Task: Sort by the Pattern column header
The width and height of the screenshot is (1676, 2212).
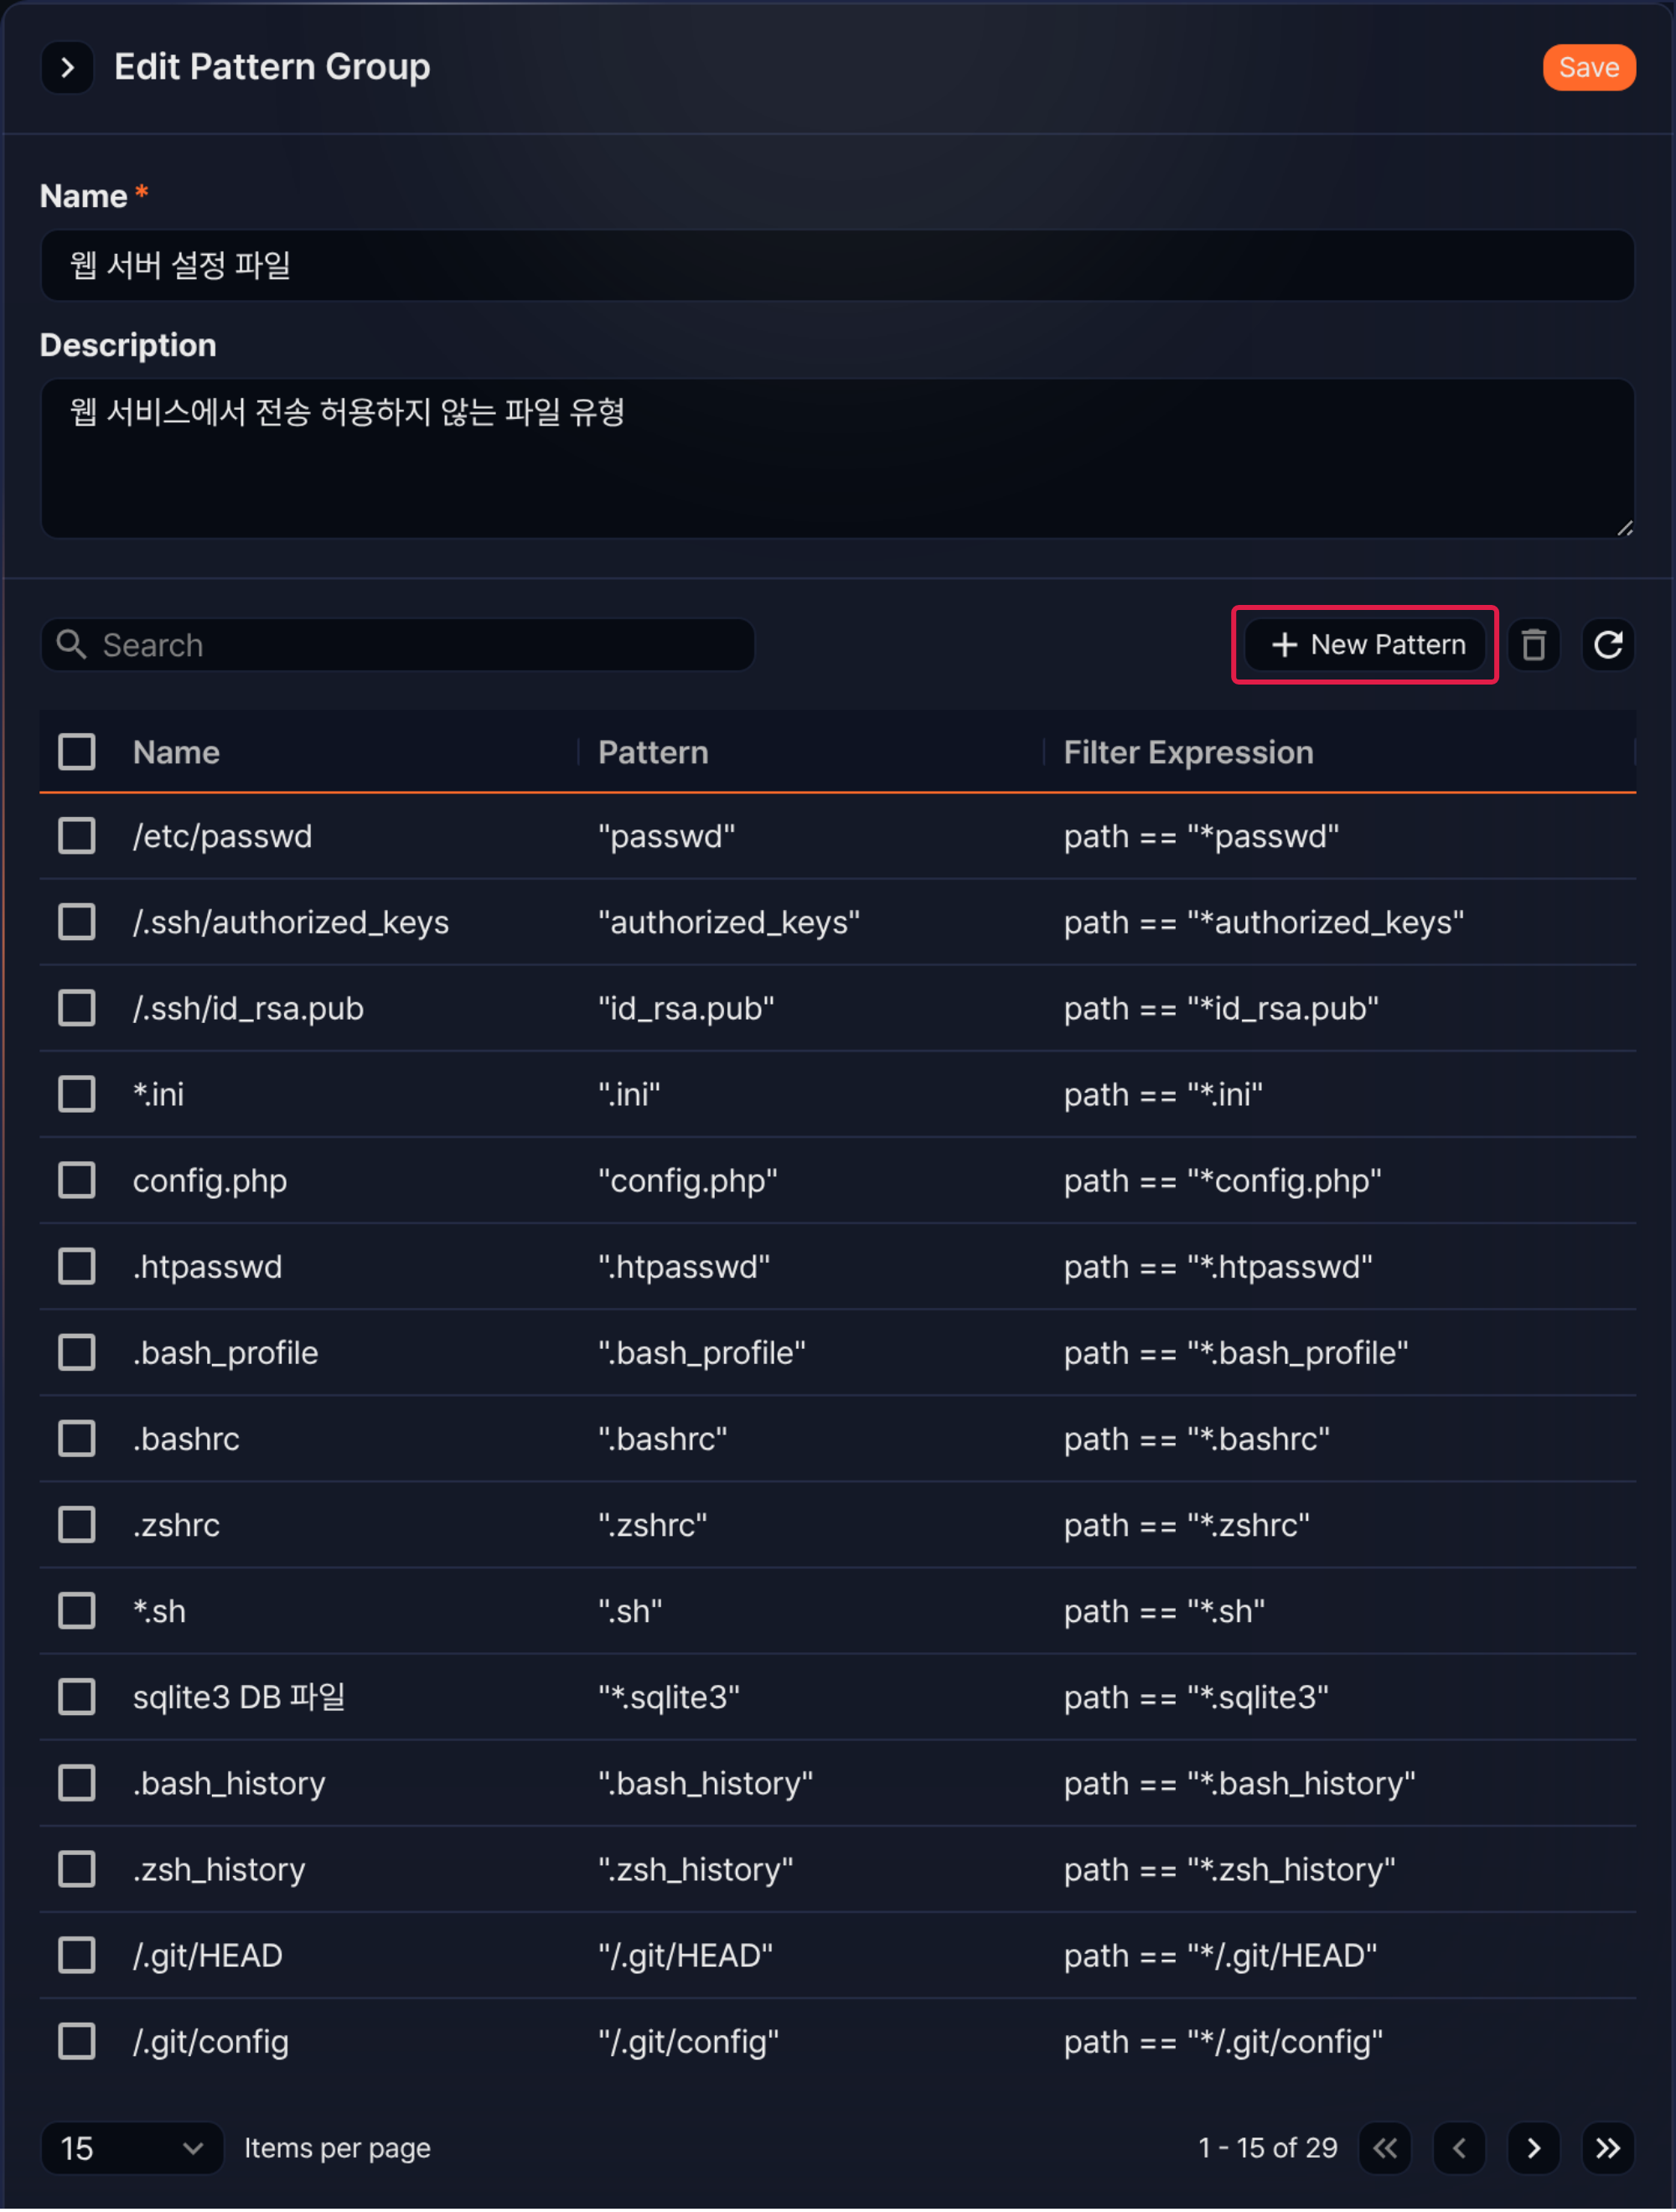Action: click(653, 752)
